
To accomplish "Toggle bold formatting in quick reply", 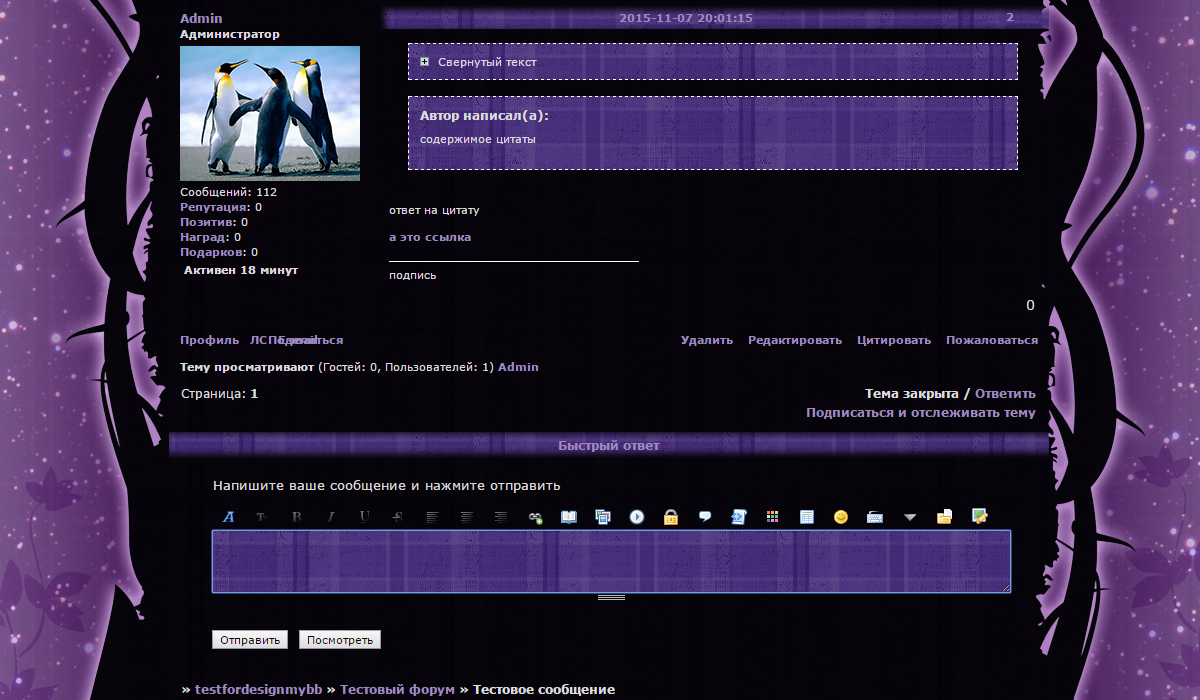I will [x=296, y=517].
